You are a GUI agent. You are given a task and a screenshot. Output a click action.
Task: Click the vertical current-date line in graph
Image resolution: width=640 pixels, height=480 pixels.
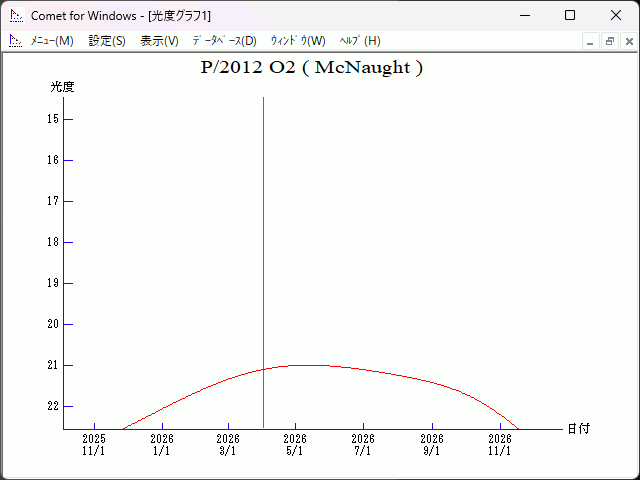click(263, 250)
